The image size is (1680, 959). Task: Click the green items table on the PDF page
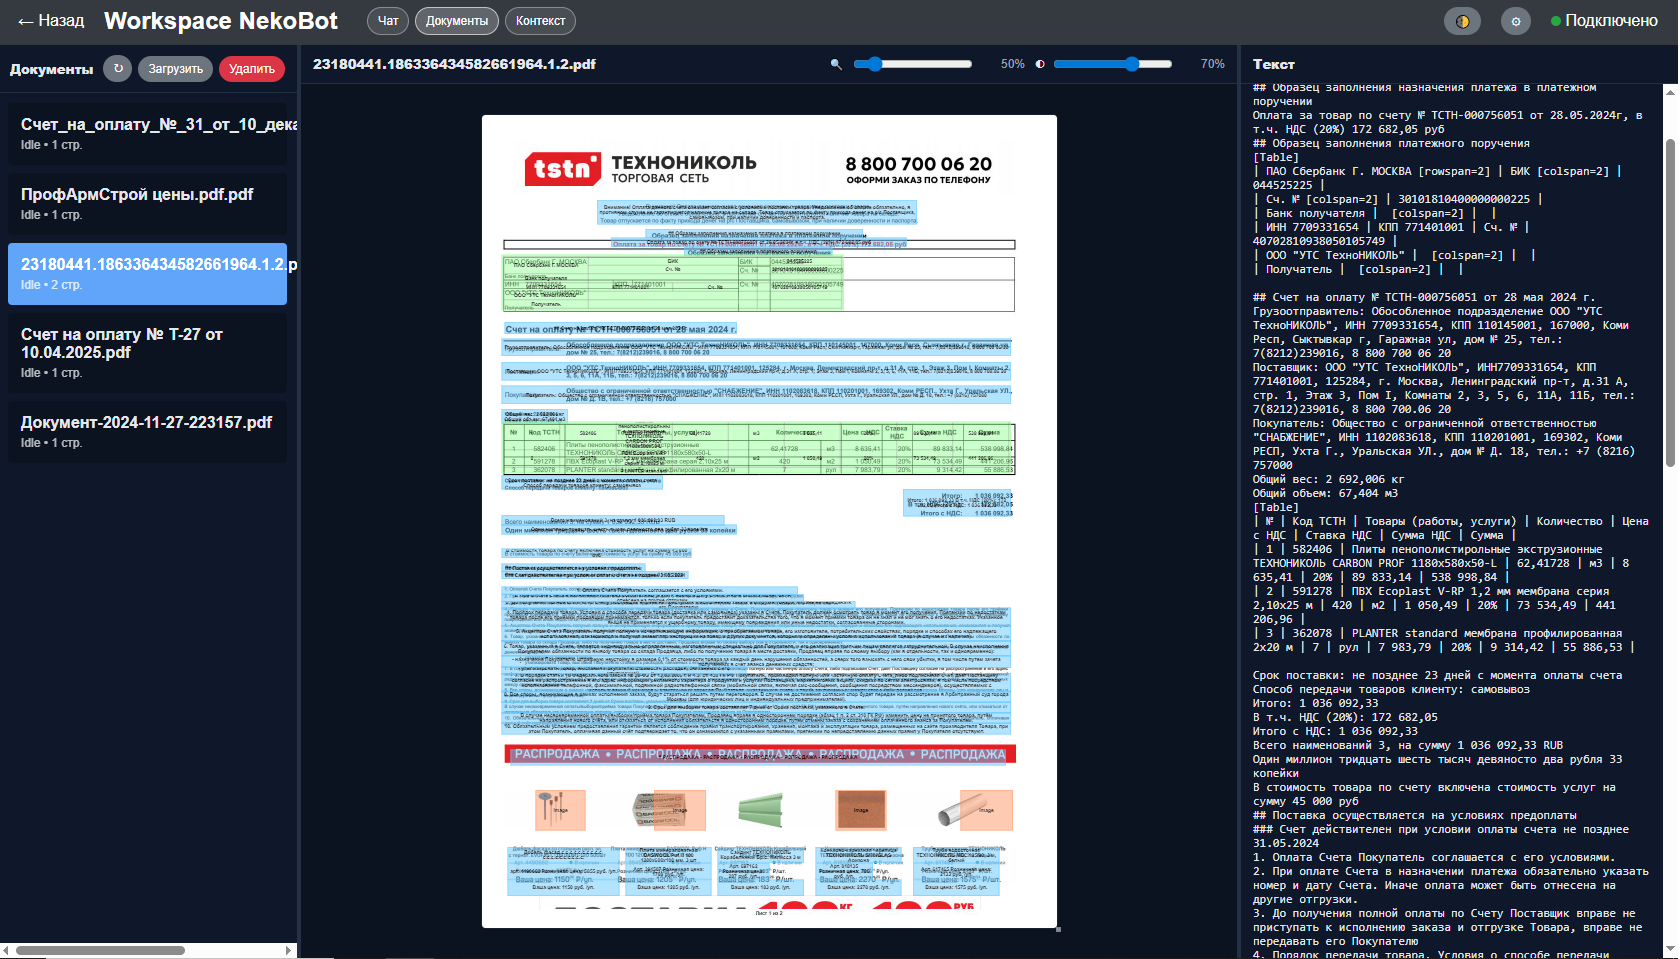(x=759, y=449)
